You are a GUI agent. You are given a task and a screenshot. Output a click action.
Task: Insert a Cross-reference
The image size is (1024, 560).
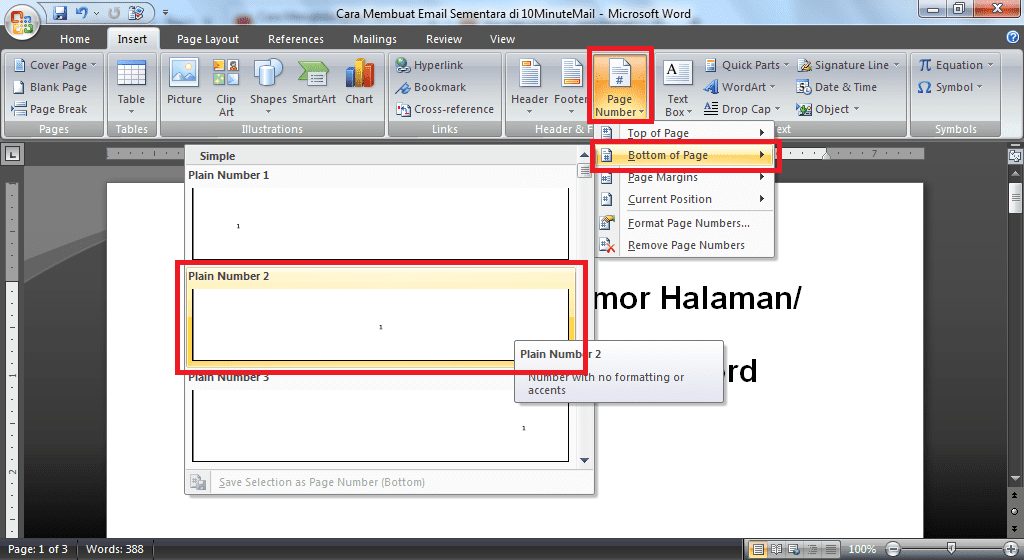coord(445,109)
